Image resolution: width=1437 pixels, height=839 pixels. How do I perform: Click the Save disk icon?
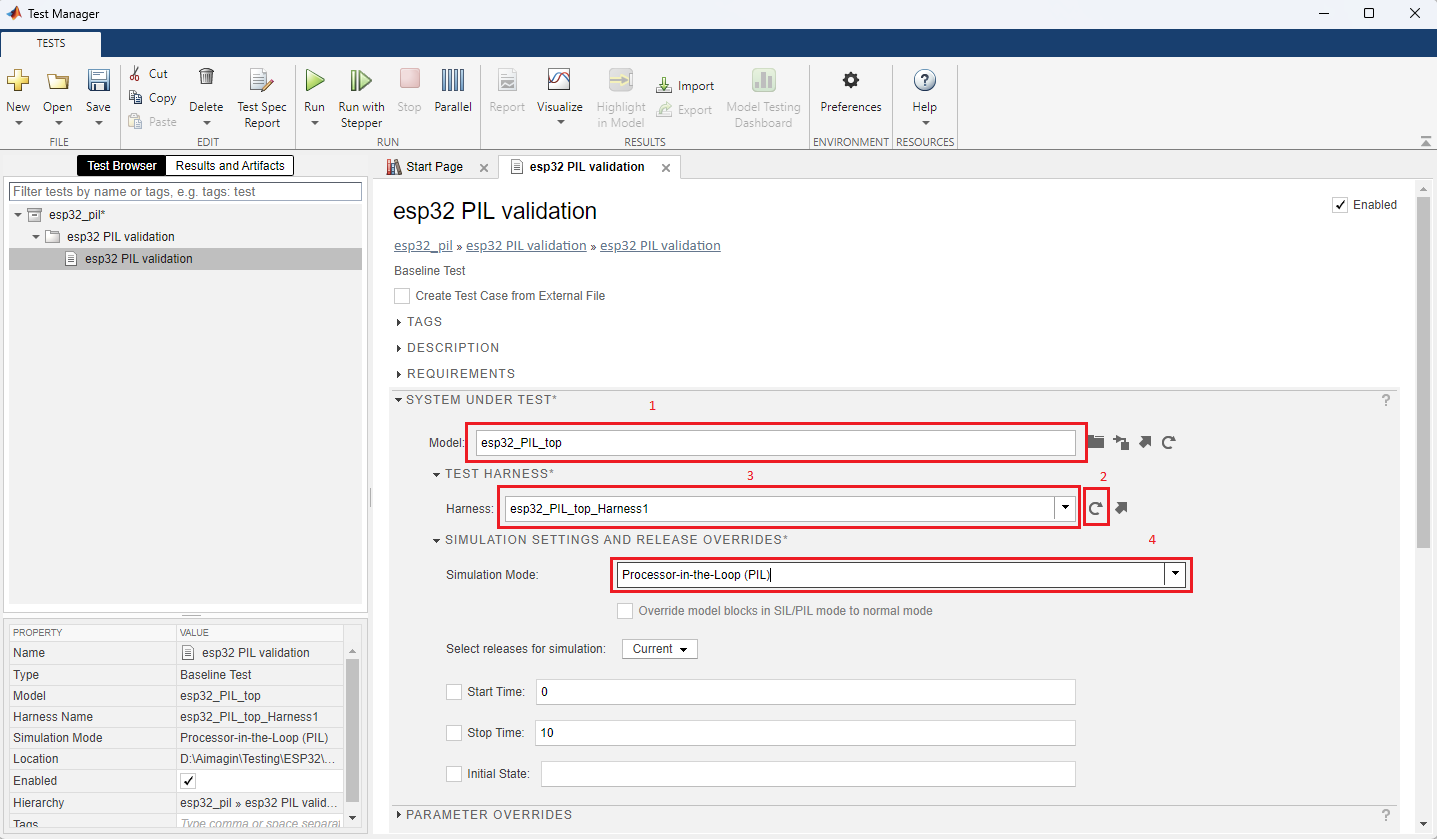pos(98,81)
